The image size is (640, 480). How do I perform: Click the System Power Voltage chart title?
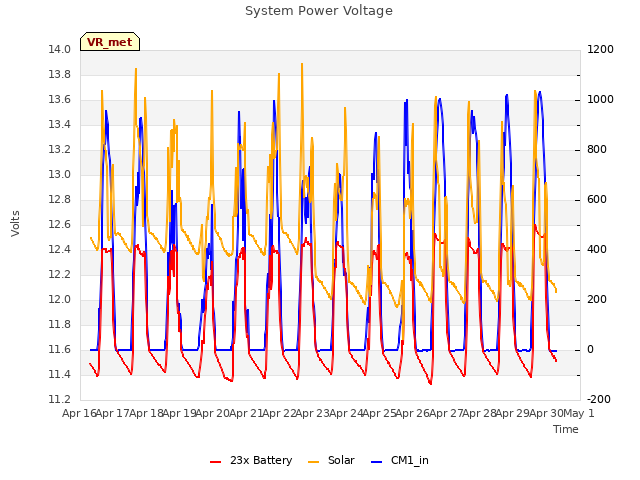click(x=319, y=11)
